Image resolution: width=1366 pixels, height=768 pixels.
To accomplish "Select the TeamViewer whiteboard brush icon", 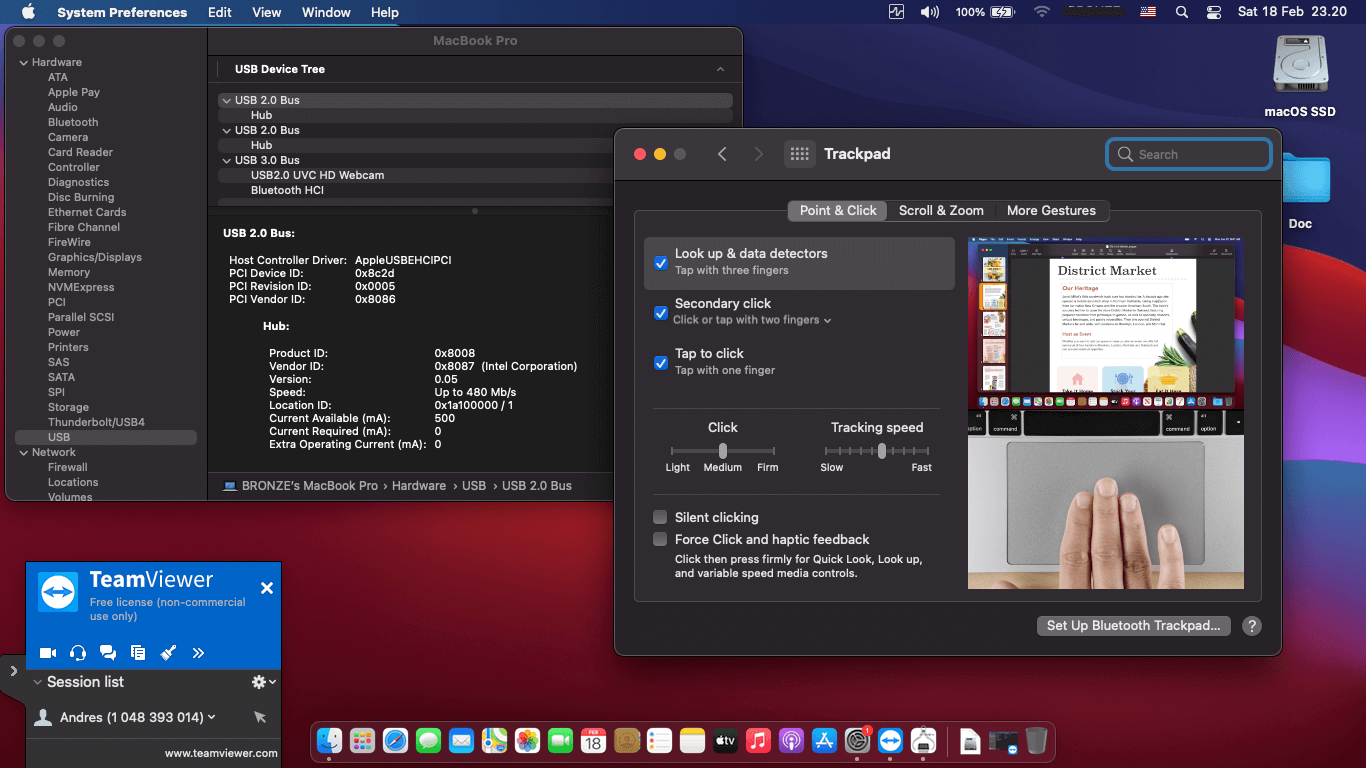I will pyautogui.click(x=168, y=653).
